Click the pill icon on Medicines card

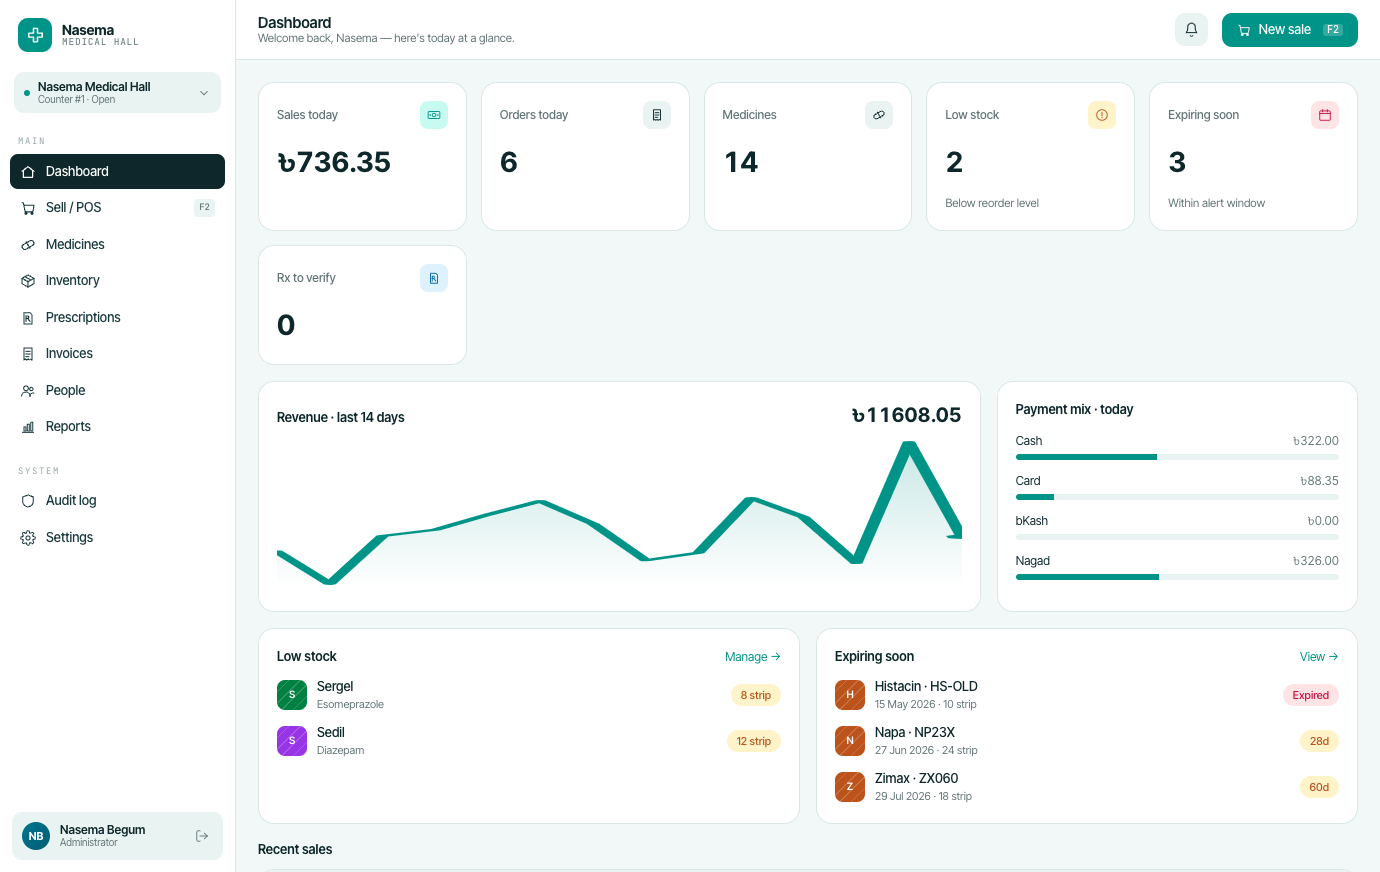click(879, 115)
